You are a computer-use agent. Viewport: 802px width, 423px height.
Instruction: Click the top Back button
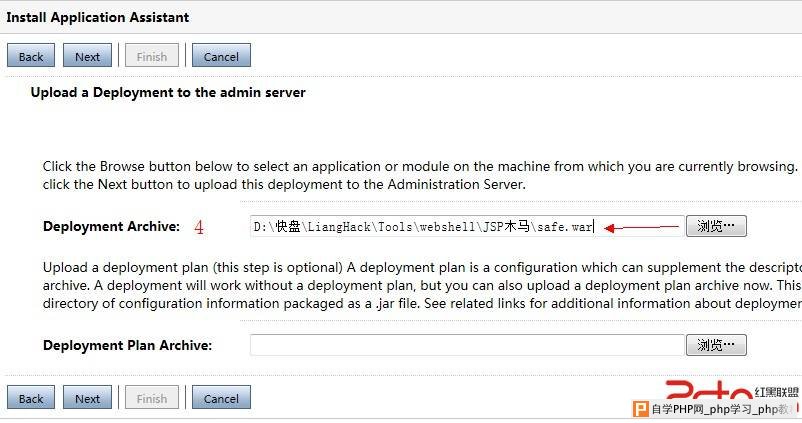pos(31,55)
